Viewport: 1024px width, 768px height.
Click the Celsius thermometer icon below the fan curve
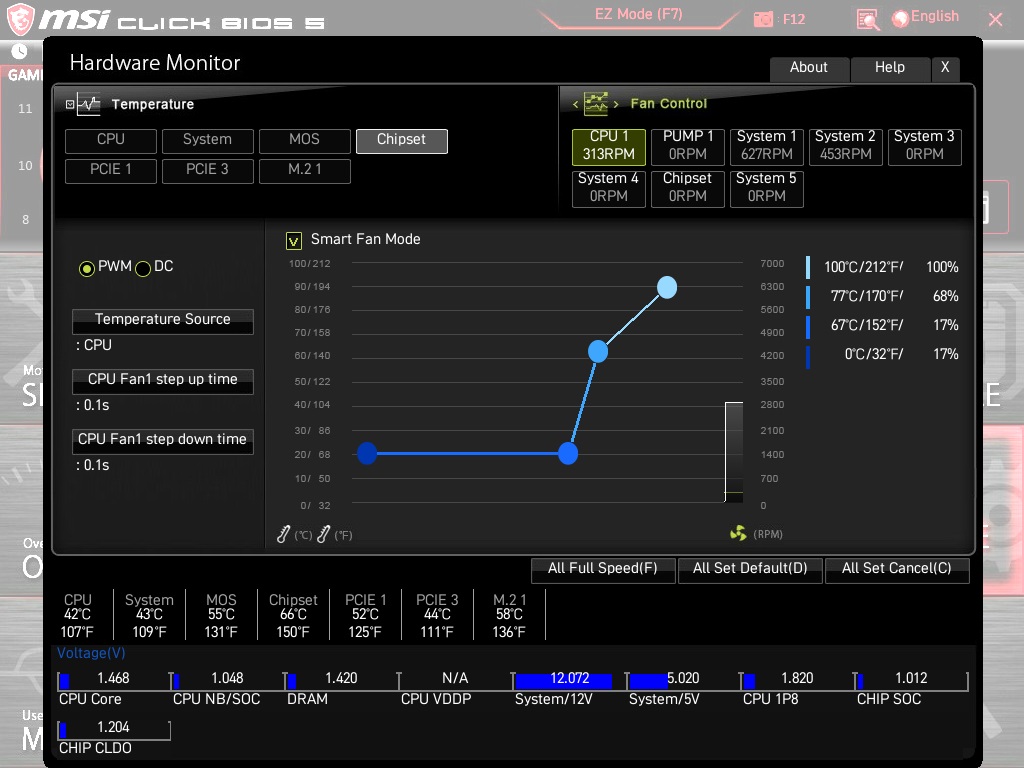point(283,534)
